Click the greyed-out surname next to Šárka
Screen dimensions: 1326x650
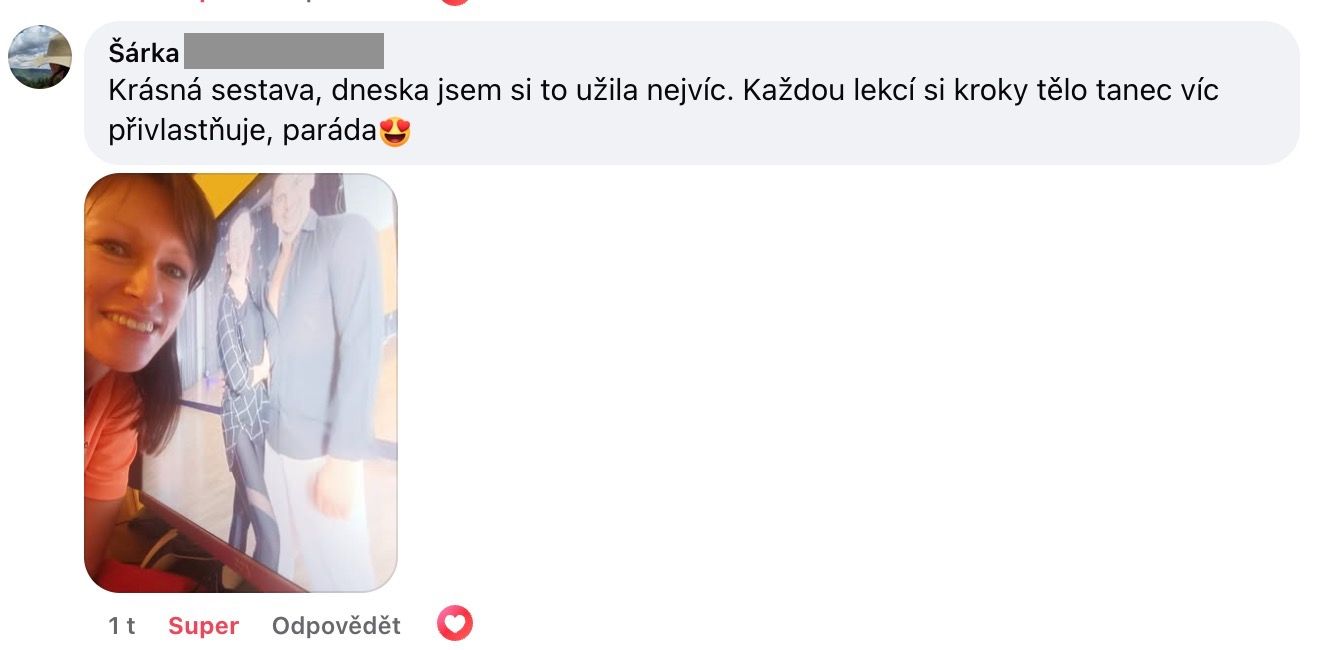[x=284, y=51]
